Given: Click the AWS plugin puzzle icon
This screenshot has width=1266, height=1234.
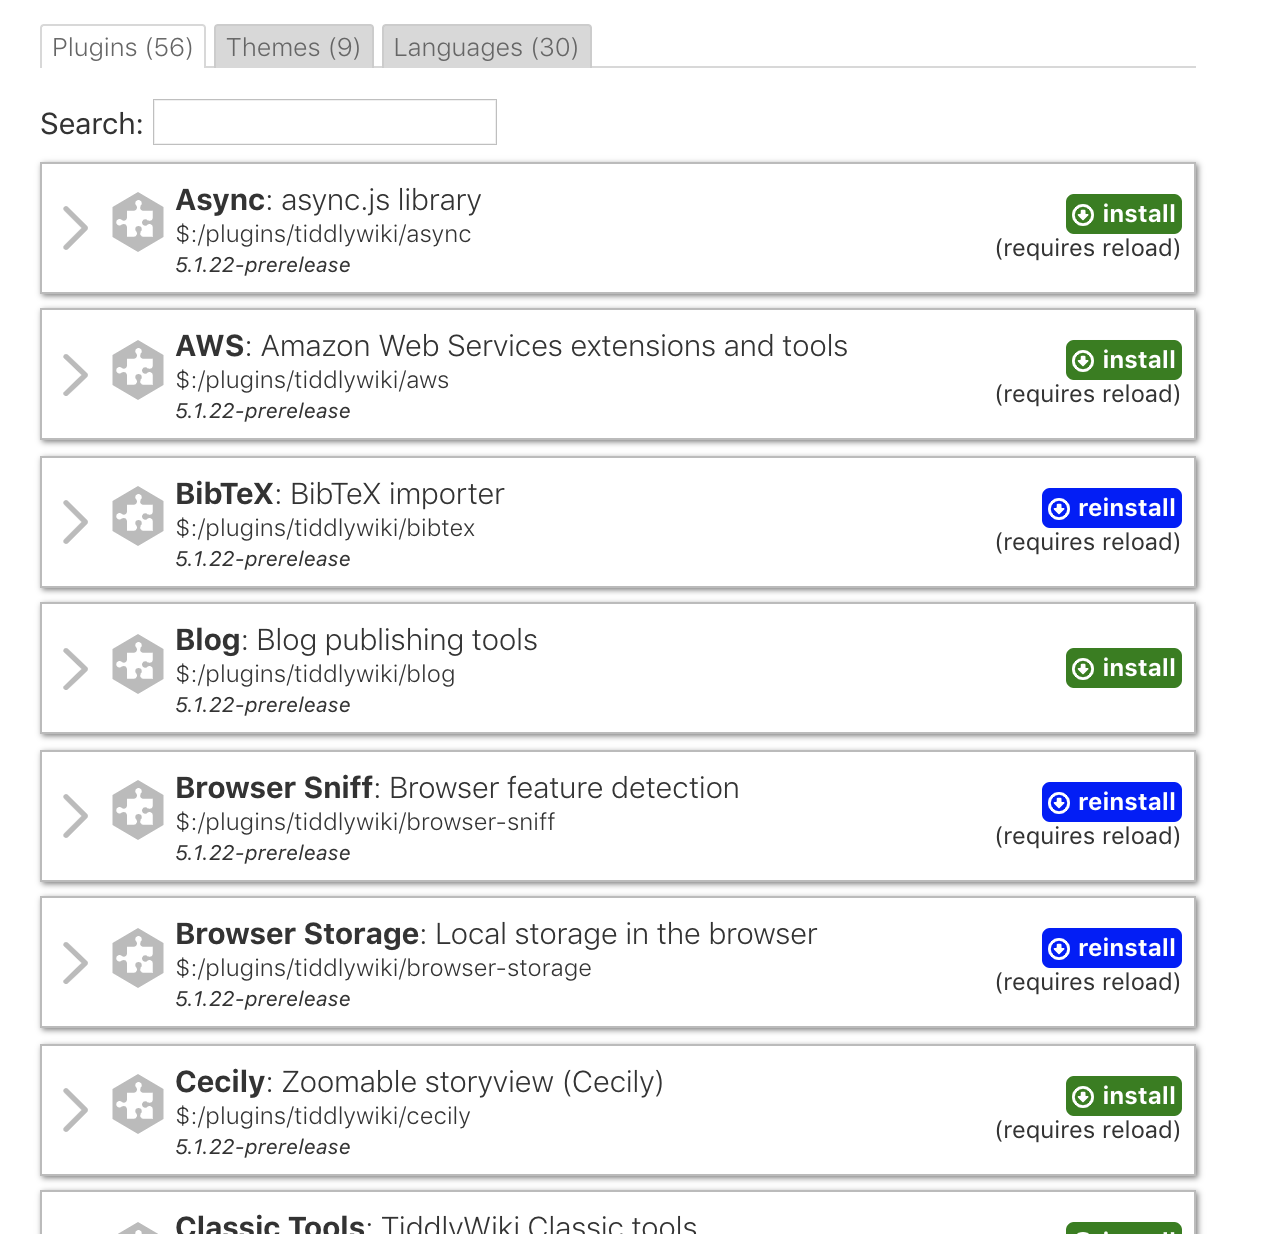Looking at the screenshot, I should (x=137, y=370).
